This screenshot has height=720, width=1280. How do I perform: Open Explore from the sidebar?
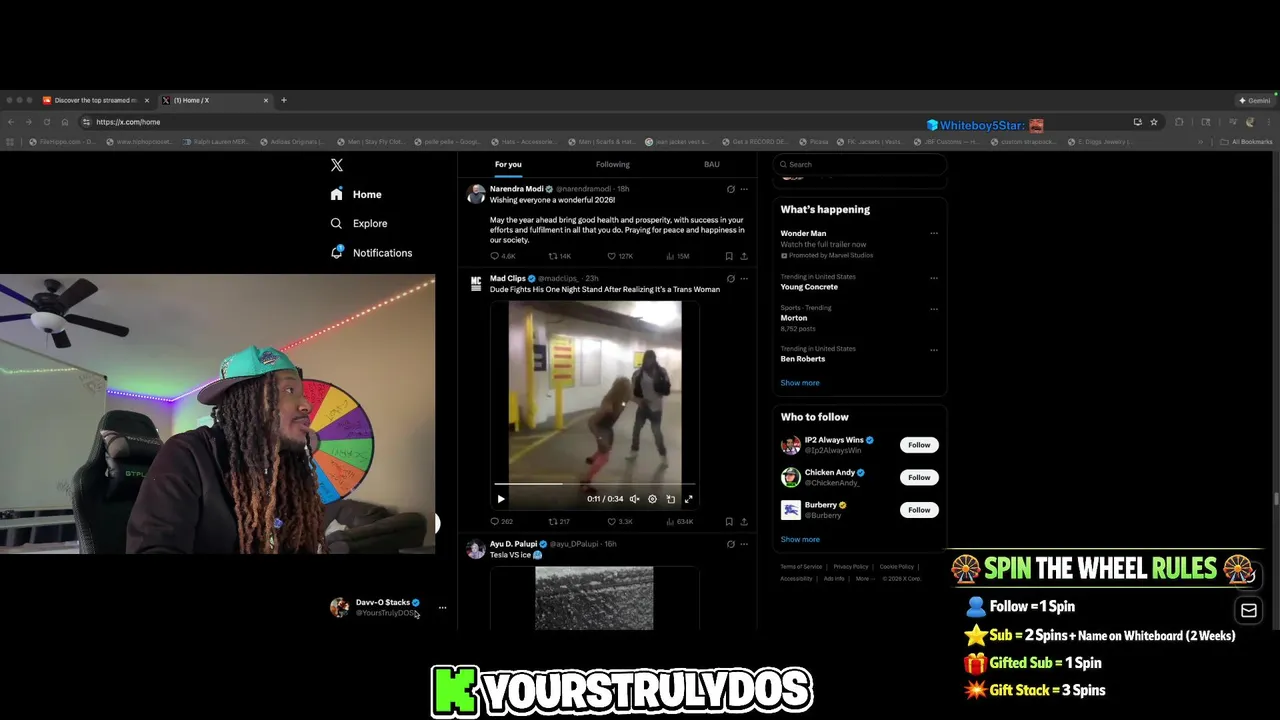(x=358, y=223)
